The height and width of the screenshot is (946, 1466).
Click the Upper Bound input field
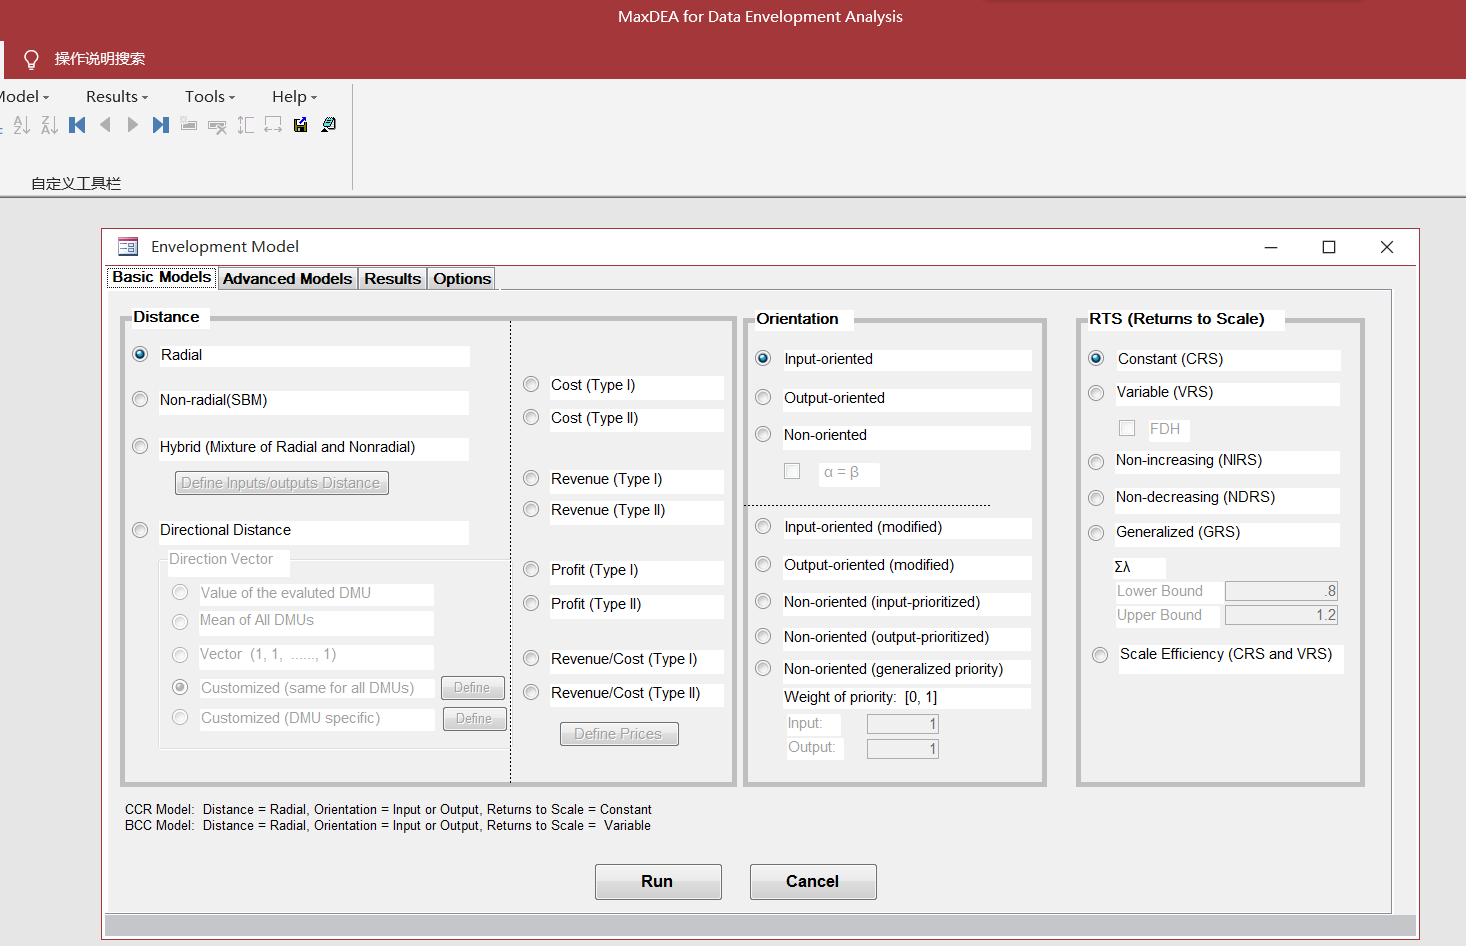tap(1280, 615)
